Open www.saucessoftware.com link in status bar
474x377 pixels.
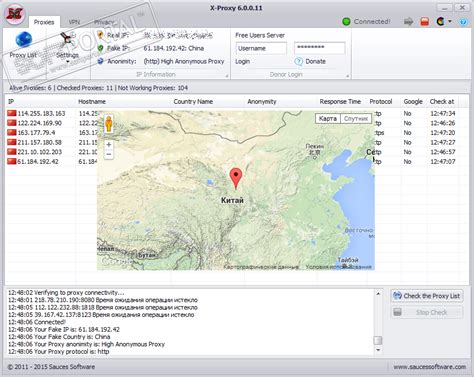click(x=430, y=367)
